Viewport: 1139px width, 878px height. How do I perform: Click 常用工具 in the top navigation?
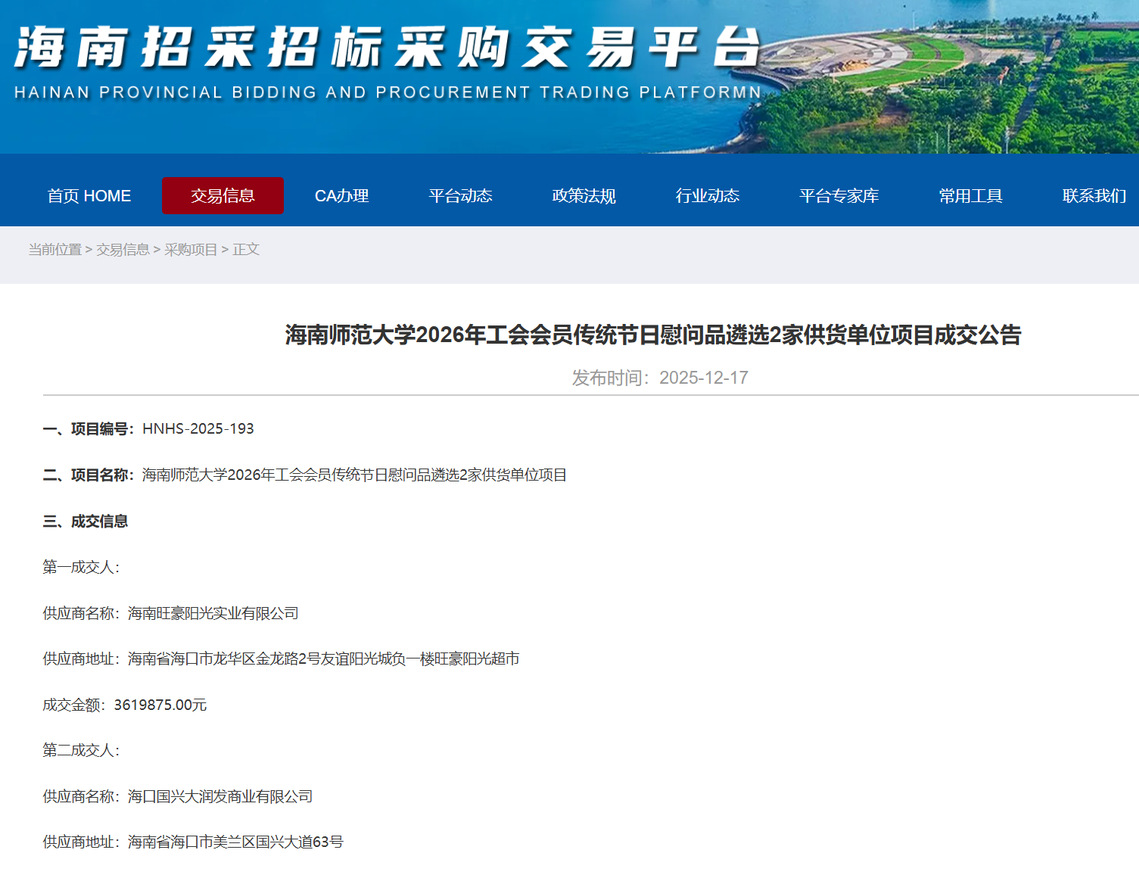(x=971, y=196)
